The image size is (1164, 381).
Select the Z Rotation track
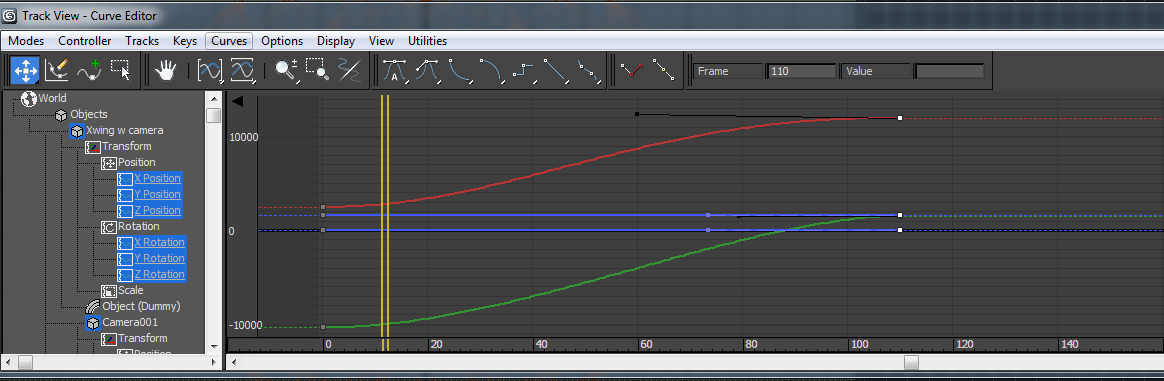[x=159, y=274]
